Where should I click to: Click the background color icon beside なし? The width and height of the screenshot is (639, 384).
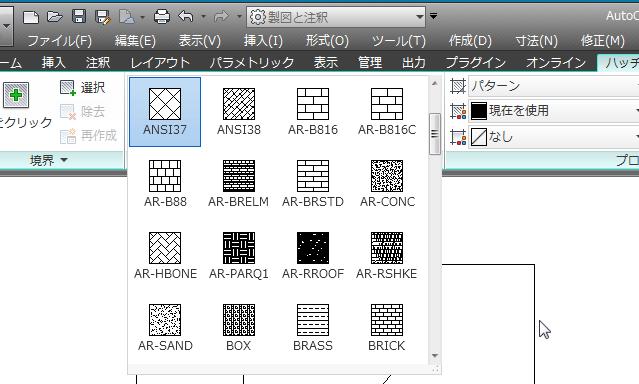(458, 137)
